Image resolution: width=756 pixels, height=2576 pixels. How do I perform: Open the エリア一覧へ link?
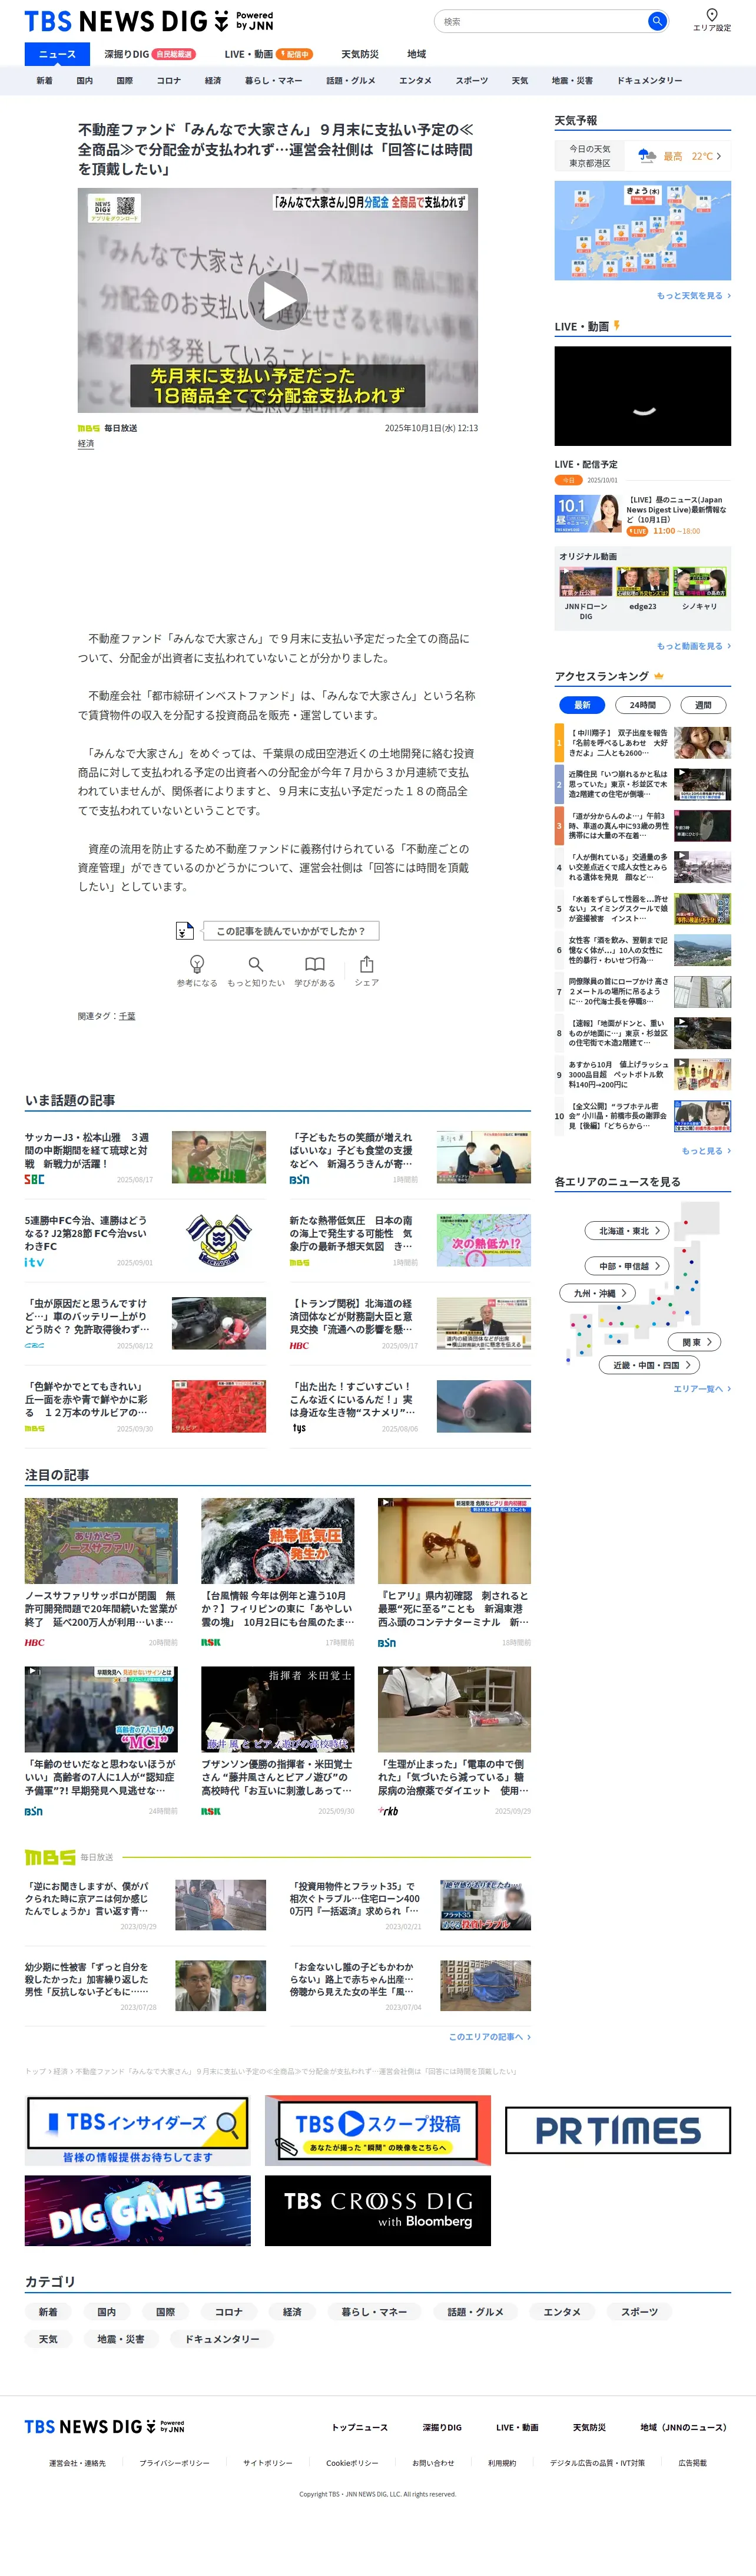(x=702, y=1389)
